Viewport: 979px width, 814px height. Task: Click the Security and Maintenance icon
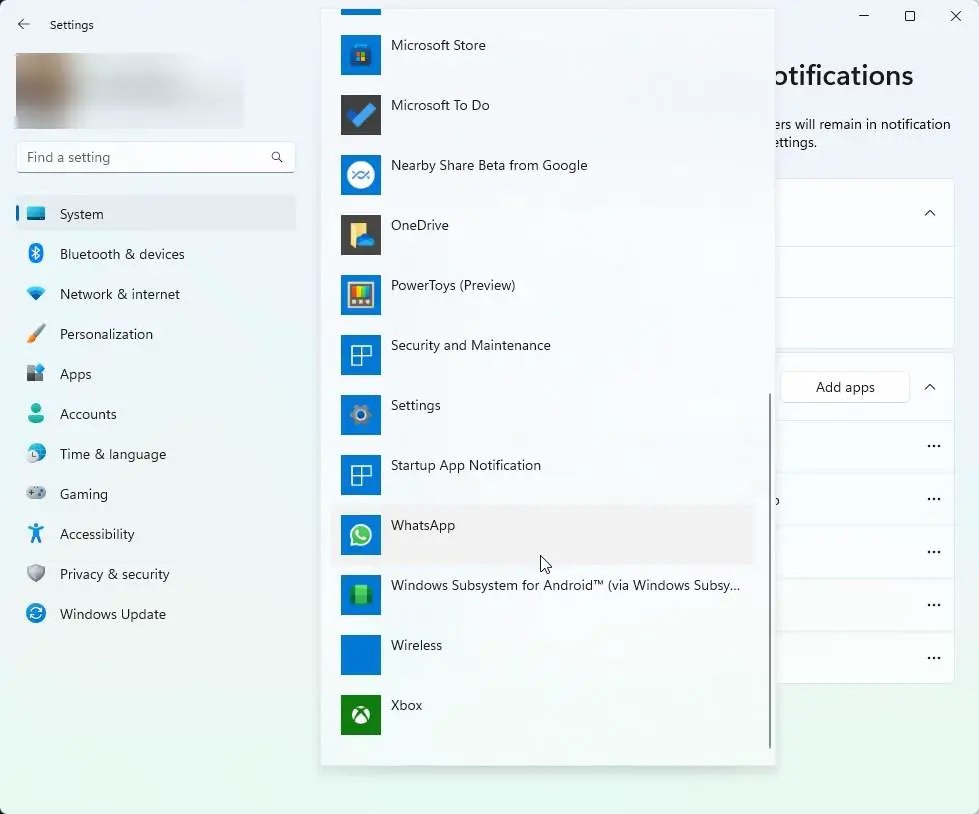361,355
